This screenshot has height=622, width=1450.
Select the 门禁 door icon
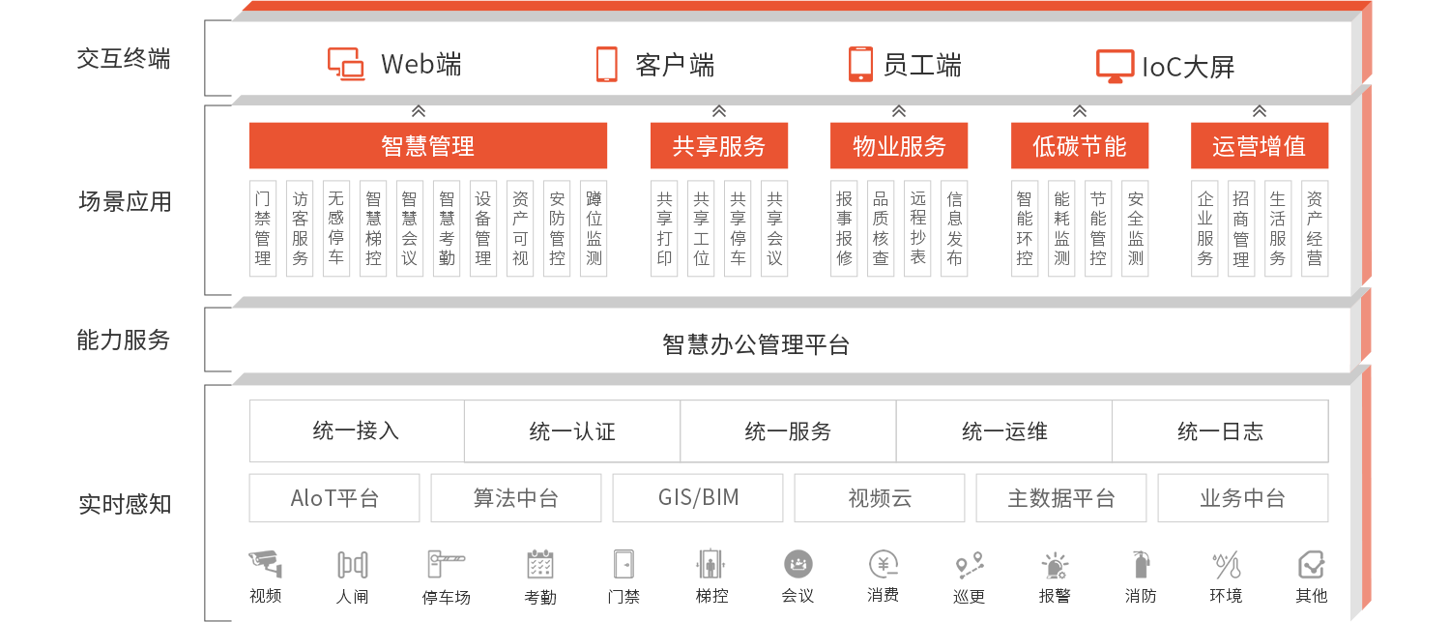[624, 564]
